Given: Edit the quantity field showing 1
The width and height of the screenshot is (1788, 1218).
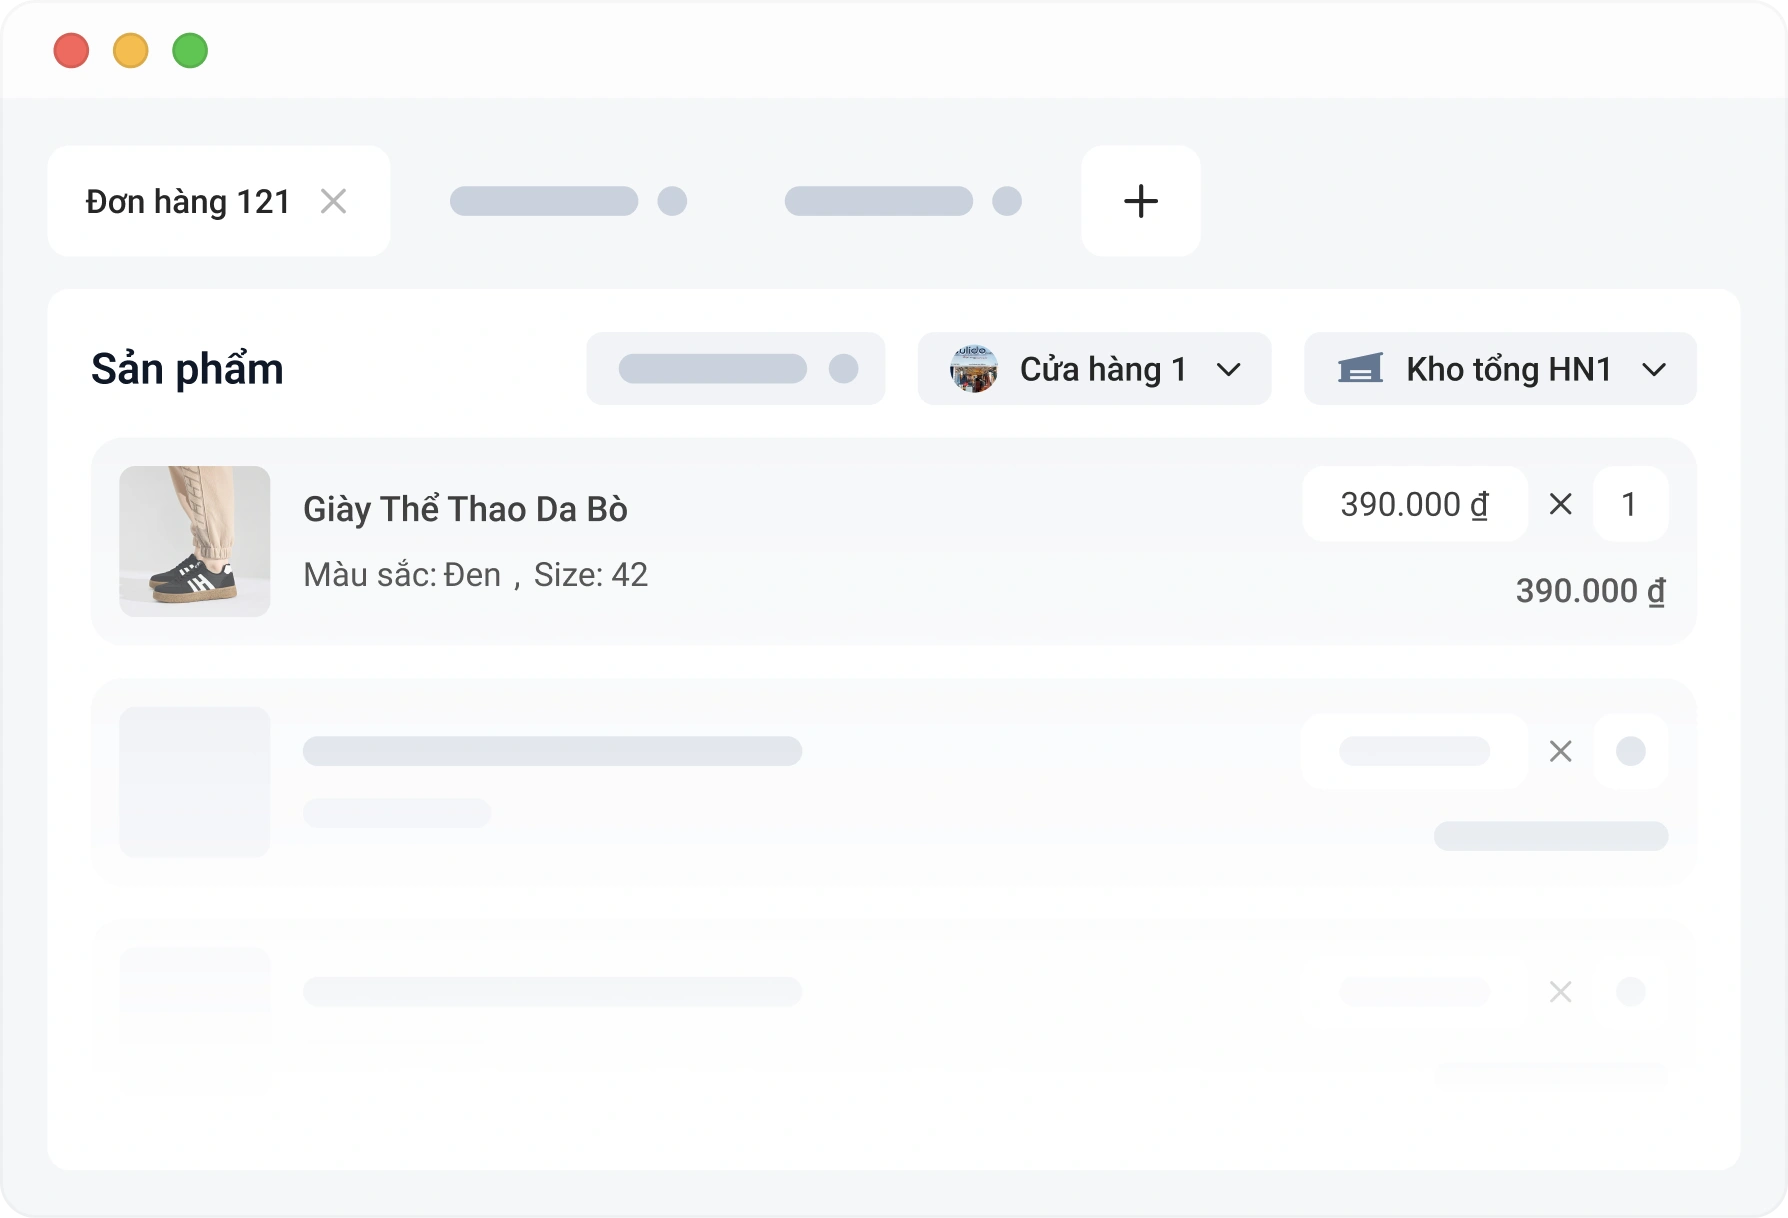Looking at the screenshot, I should tap(1630, 504).
